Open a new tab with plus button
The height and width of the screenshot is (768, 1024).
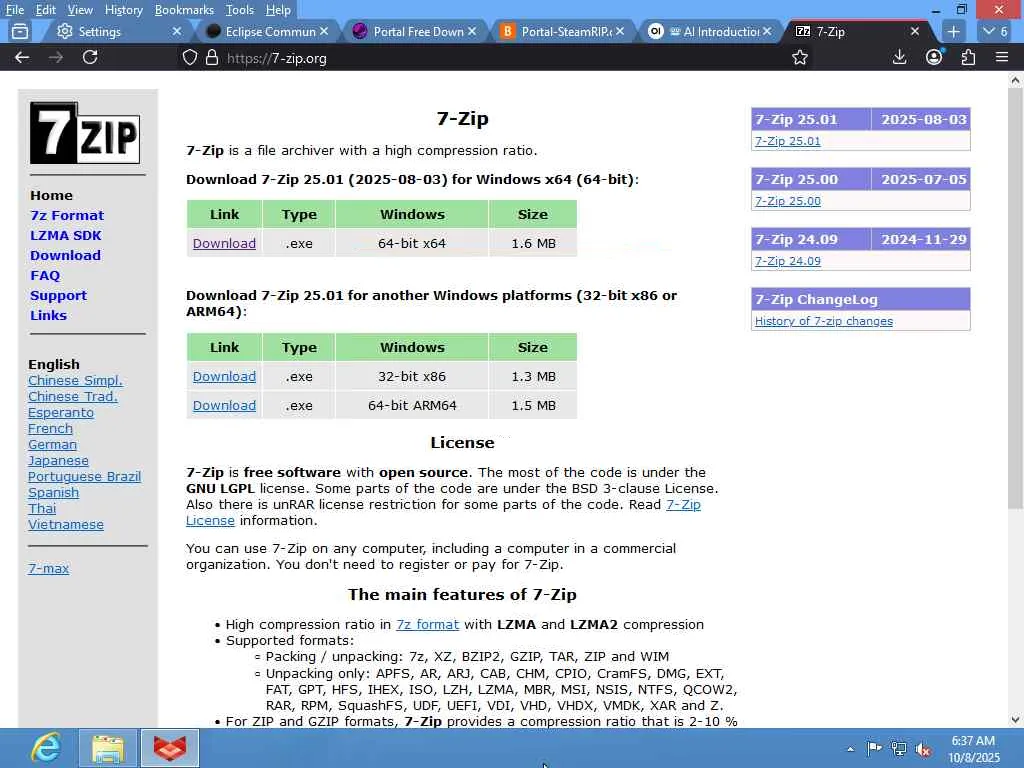click(x=953, y=31)
